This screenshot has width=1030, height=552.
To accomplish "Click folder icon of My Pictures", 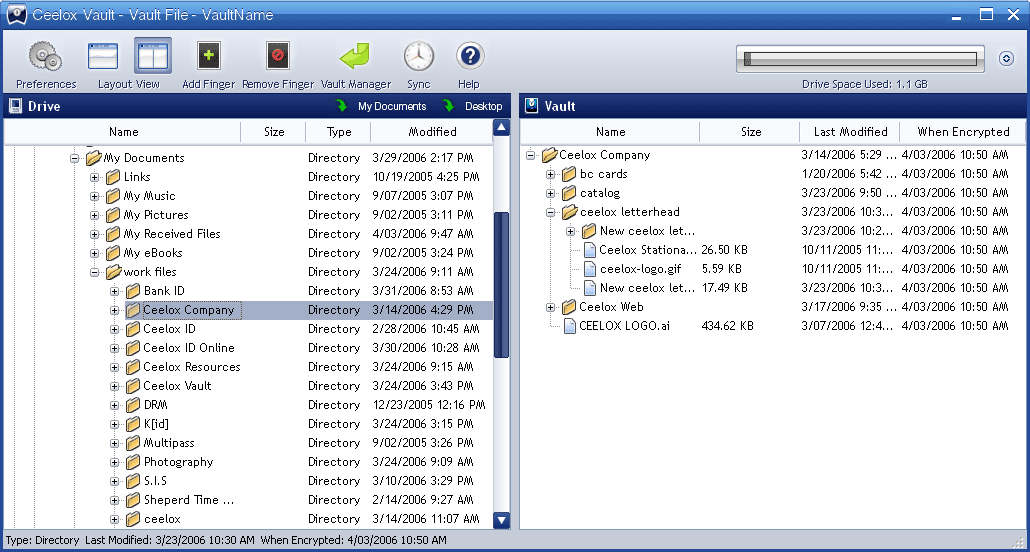I will [x=113, y=215].
